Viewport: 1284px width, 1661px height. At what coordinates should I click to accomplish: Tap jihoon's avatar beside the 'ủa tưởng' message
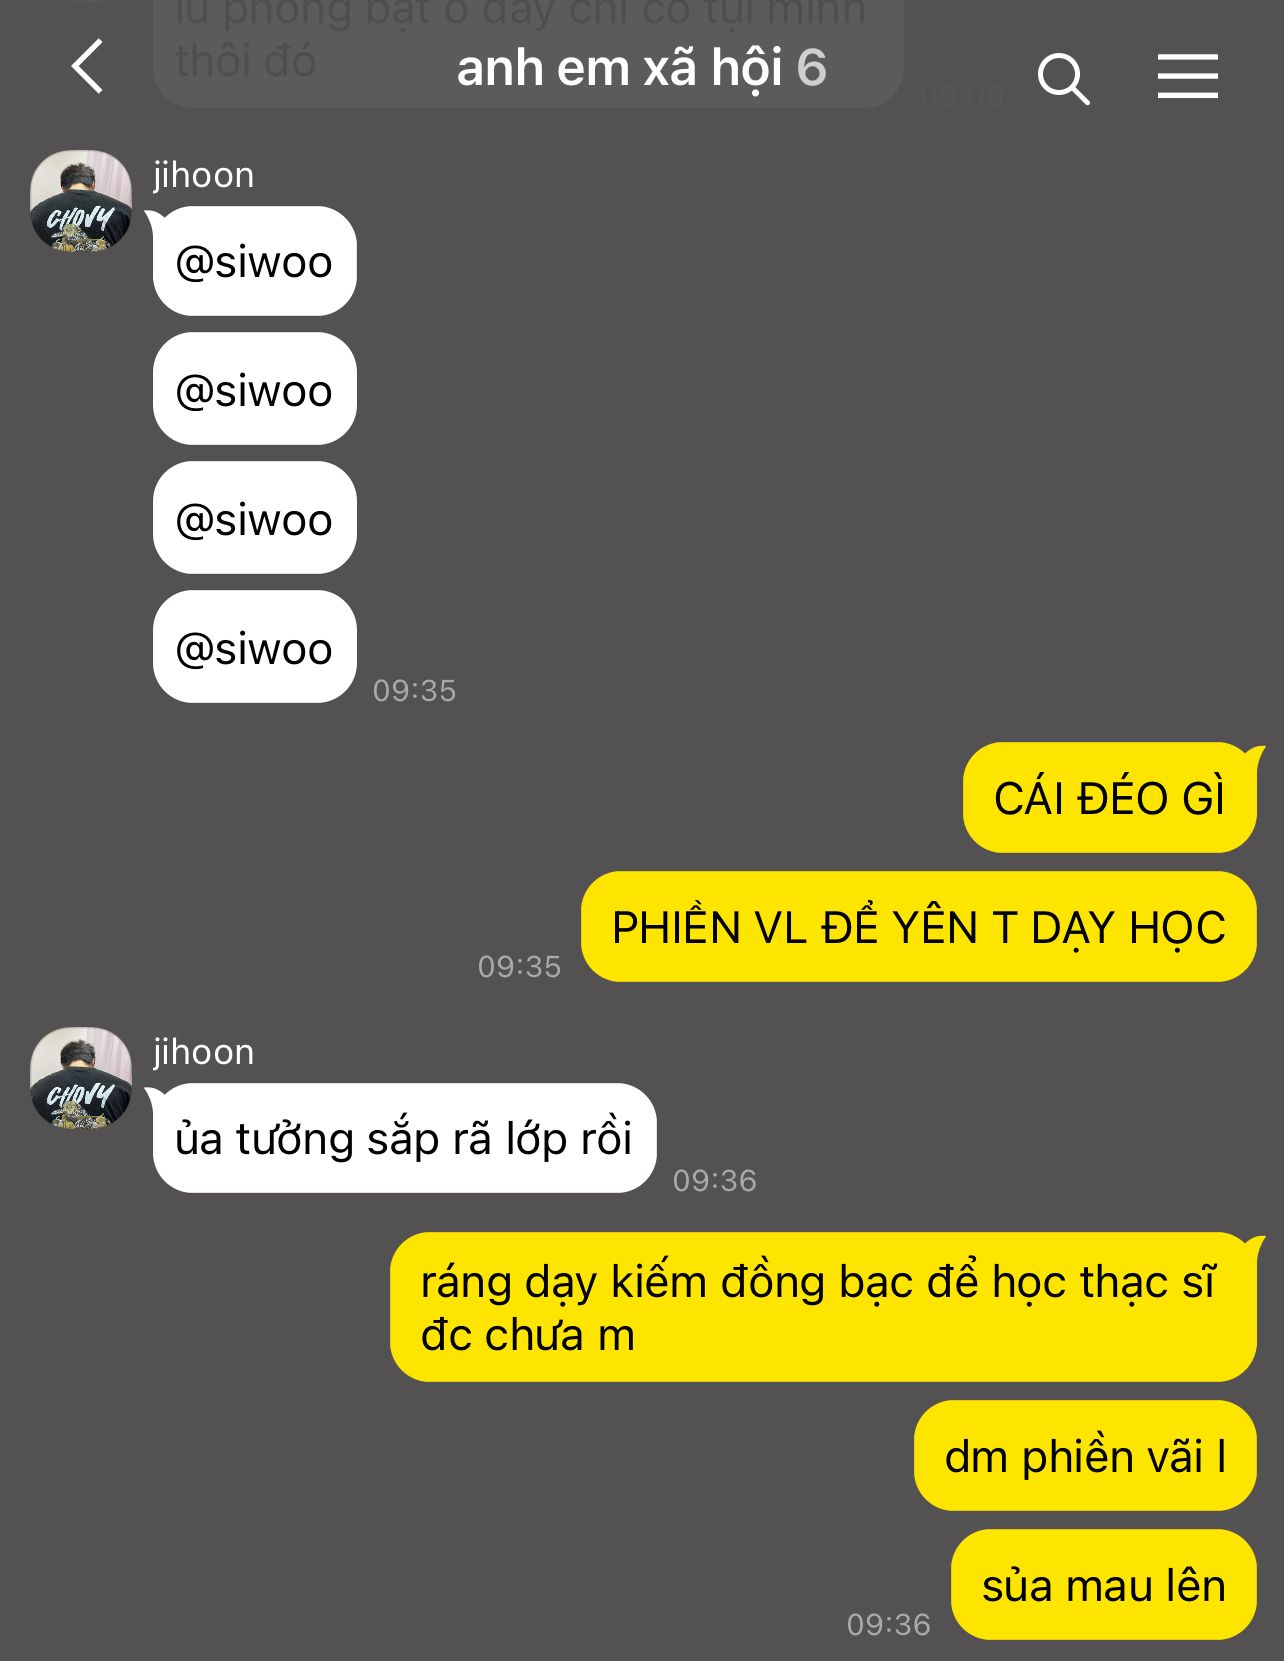pos(81,1078)
